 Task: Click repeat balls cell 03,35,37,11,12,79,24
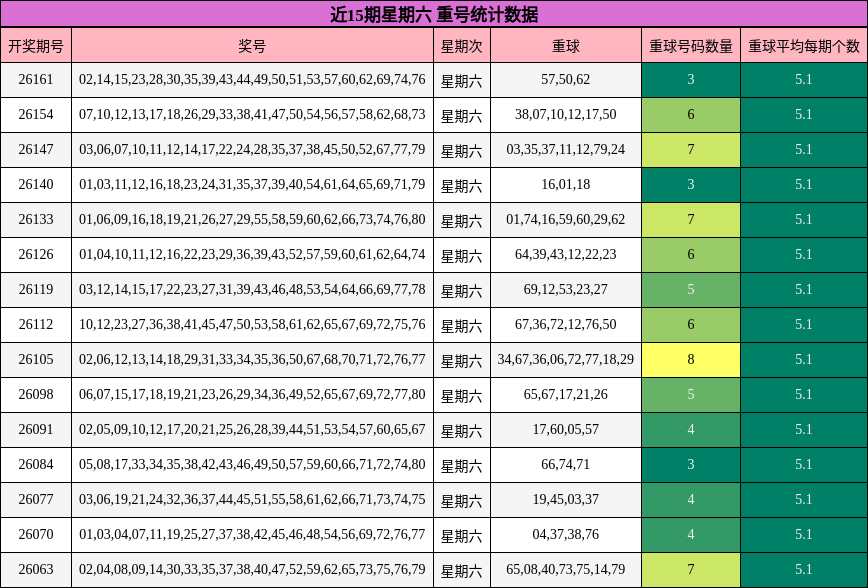click(566, 149)
